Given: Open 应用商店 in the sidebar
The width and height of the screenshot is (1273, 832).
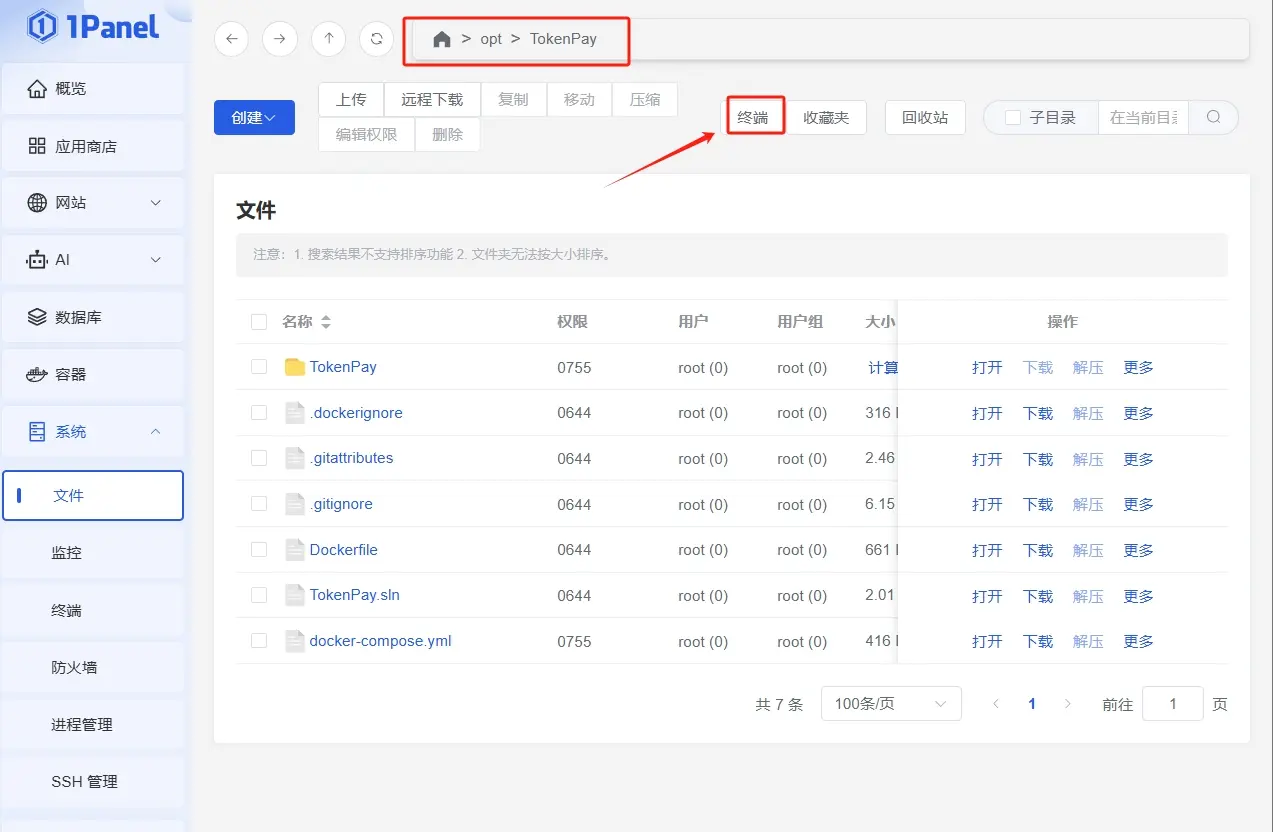Looking at the screenshot, I should (93, 146).
